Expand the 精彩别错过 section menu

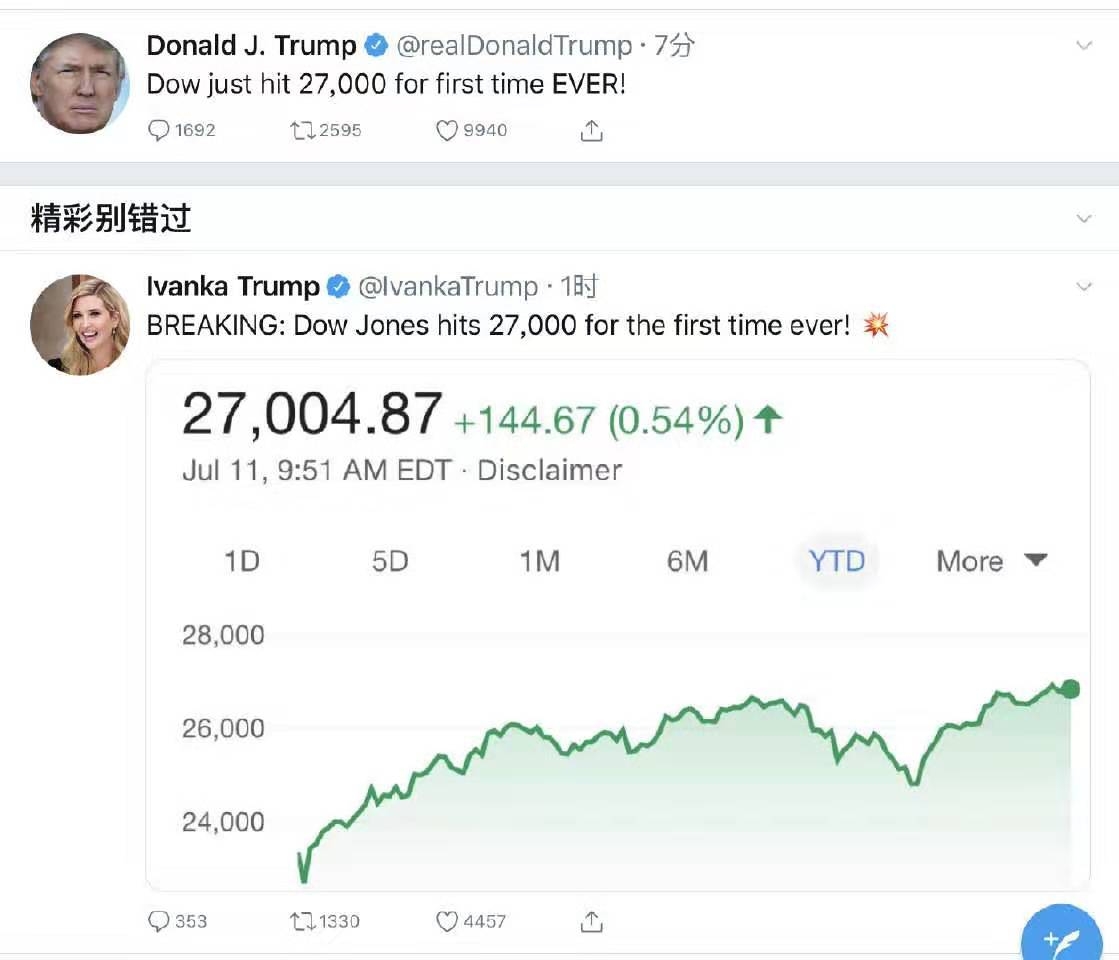pyautogui.click(x=1084, y=218)
